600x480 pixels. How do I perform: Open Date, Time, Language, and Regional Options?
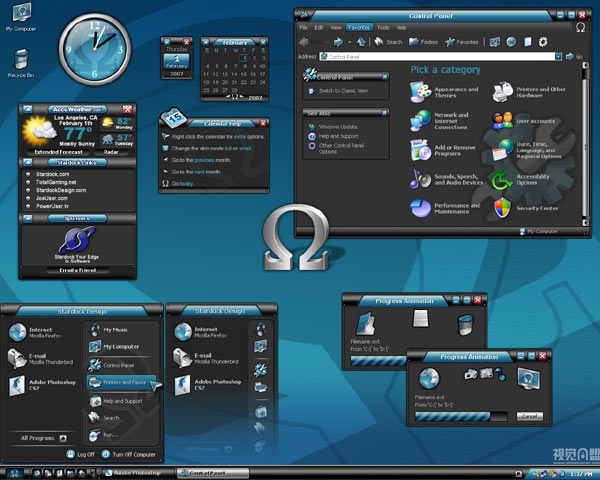point(527,150)
